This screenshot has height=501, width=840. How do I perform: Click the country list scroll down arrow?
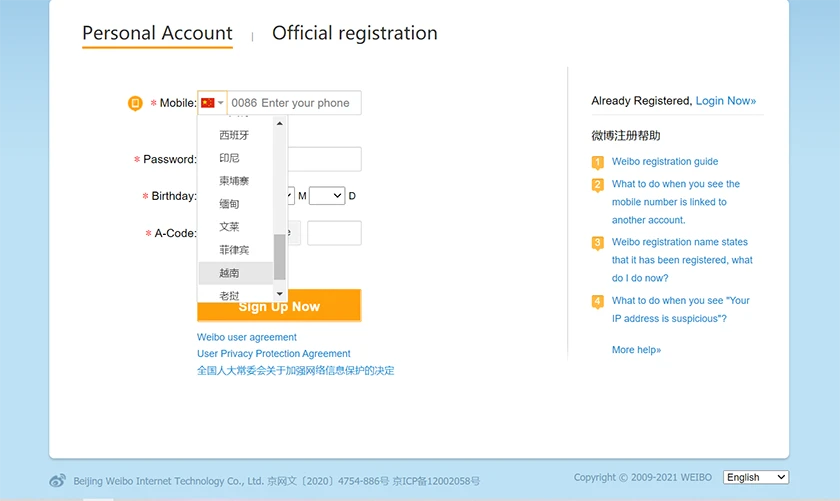click(279, 294)
